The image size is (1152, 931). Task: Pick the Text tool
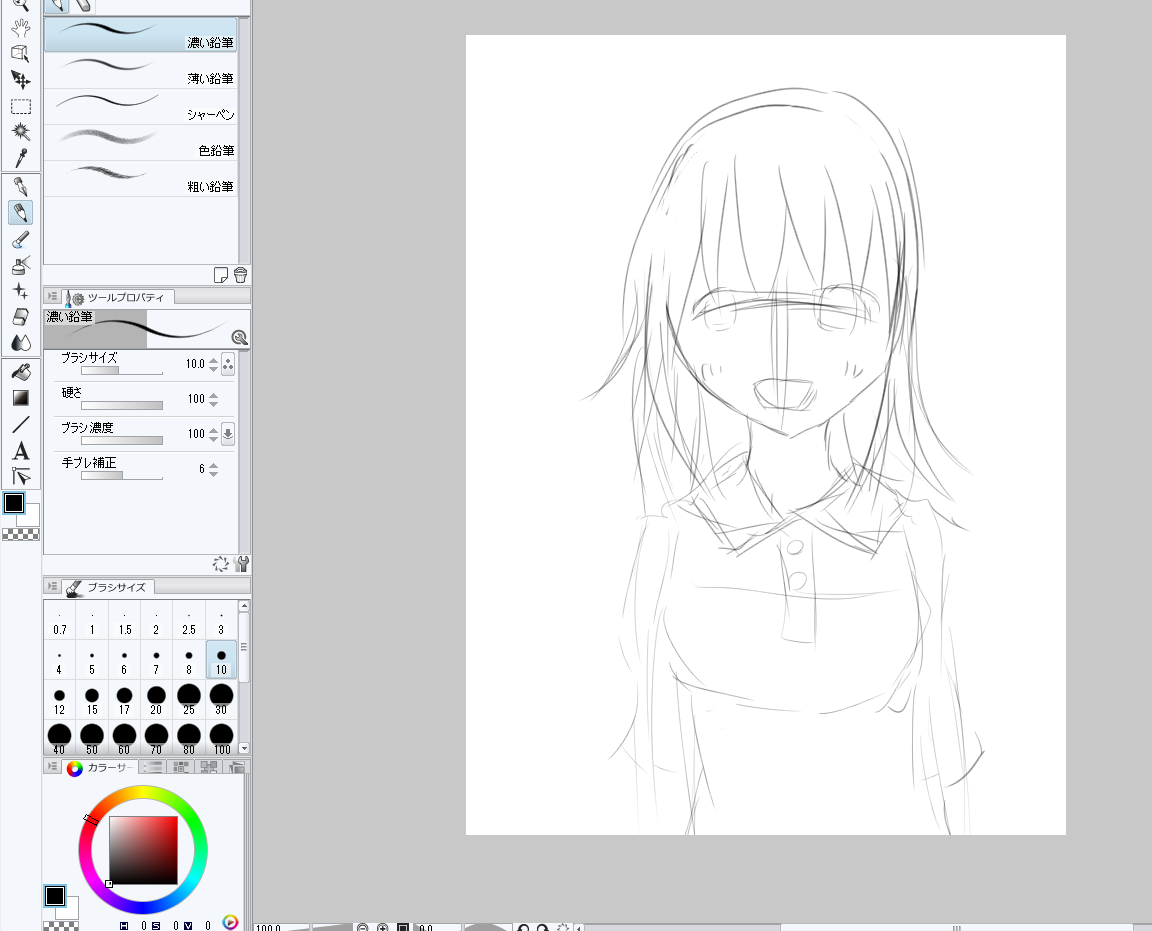[20, 451]
